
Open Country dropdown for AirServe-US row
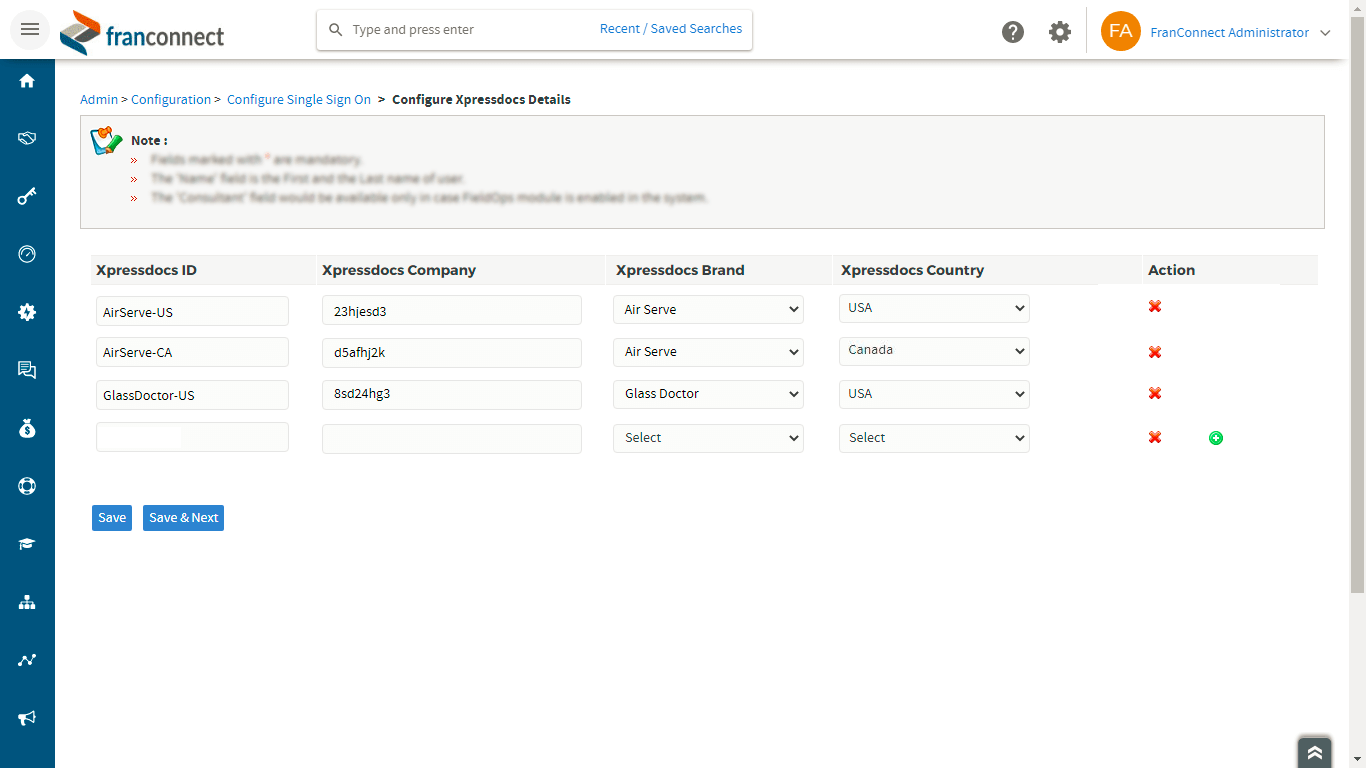coord(934,308)
